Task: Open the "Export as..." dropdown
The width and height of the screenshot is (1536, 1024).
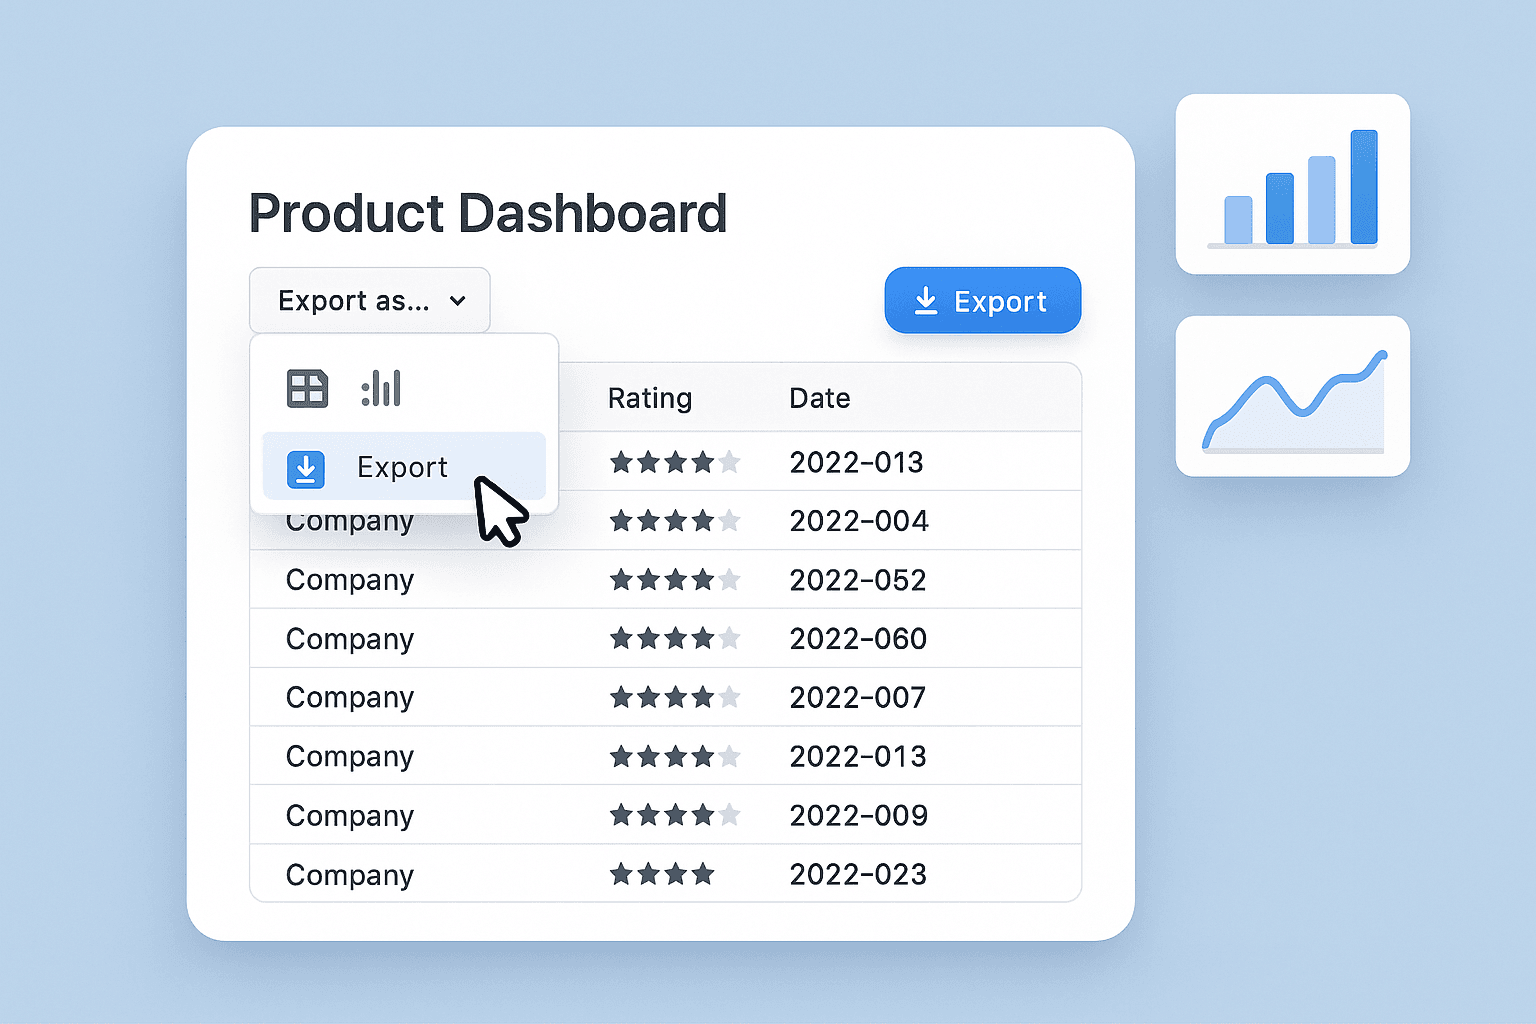Action: [x=369, y=301]
